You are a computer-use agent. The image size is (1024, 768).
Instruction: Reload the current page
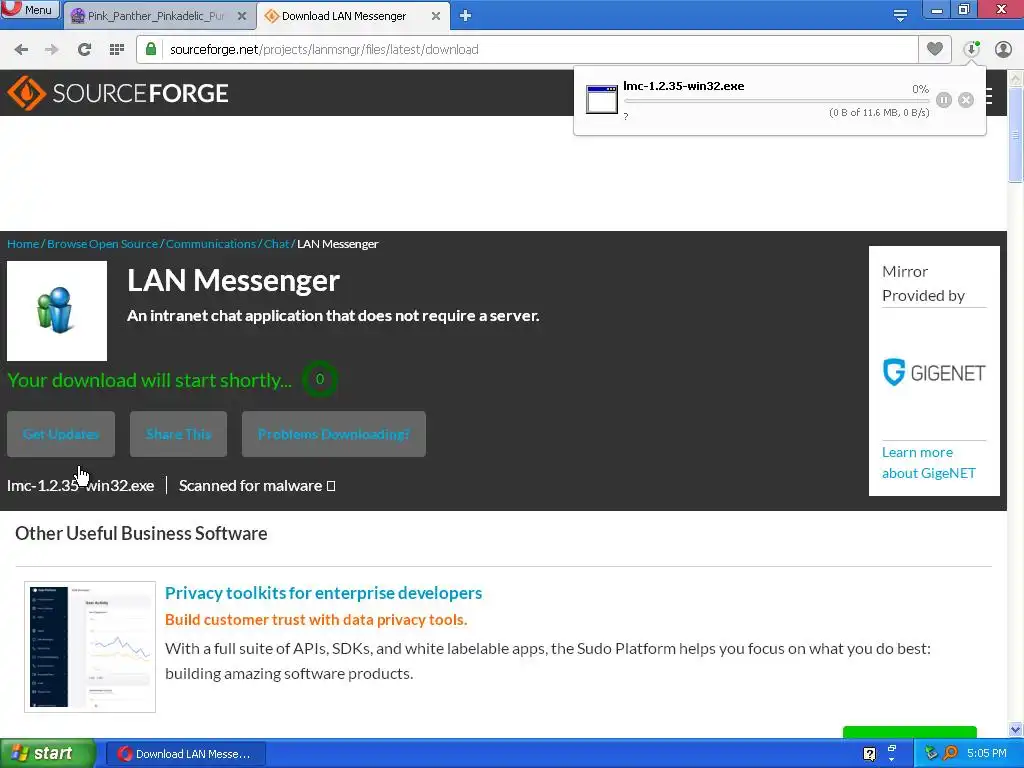(x=84, y=50)
